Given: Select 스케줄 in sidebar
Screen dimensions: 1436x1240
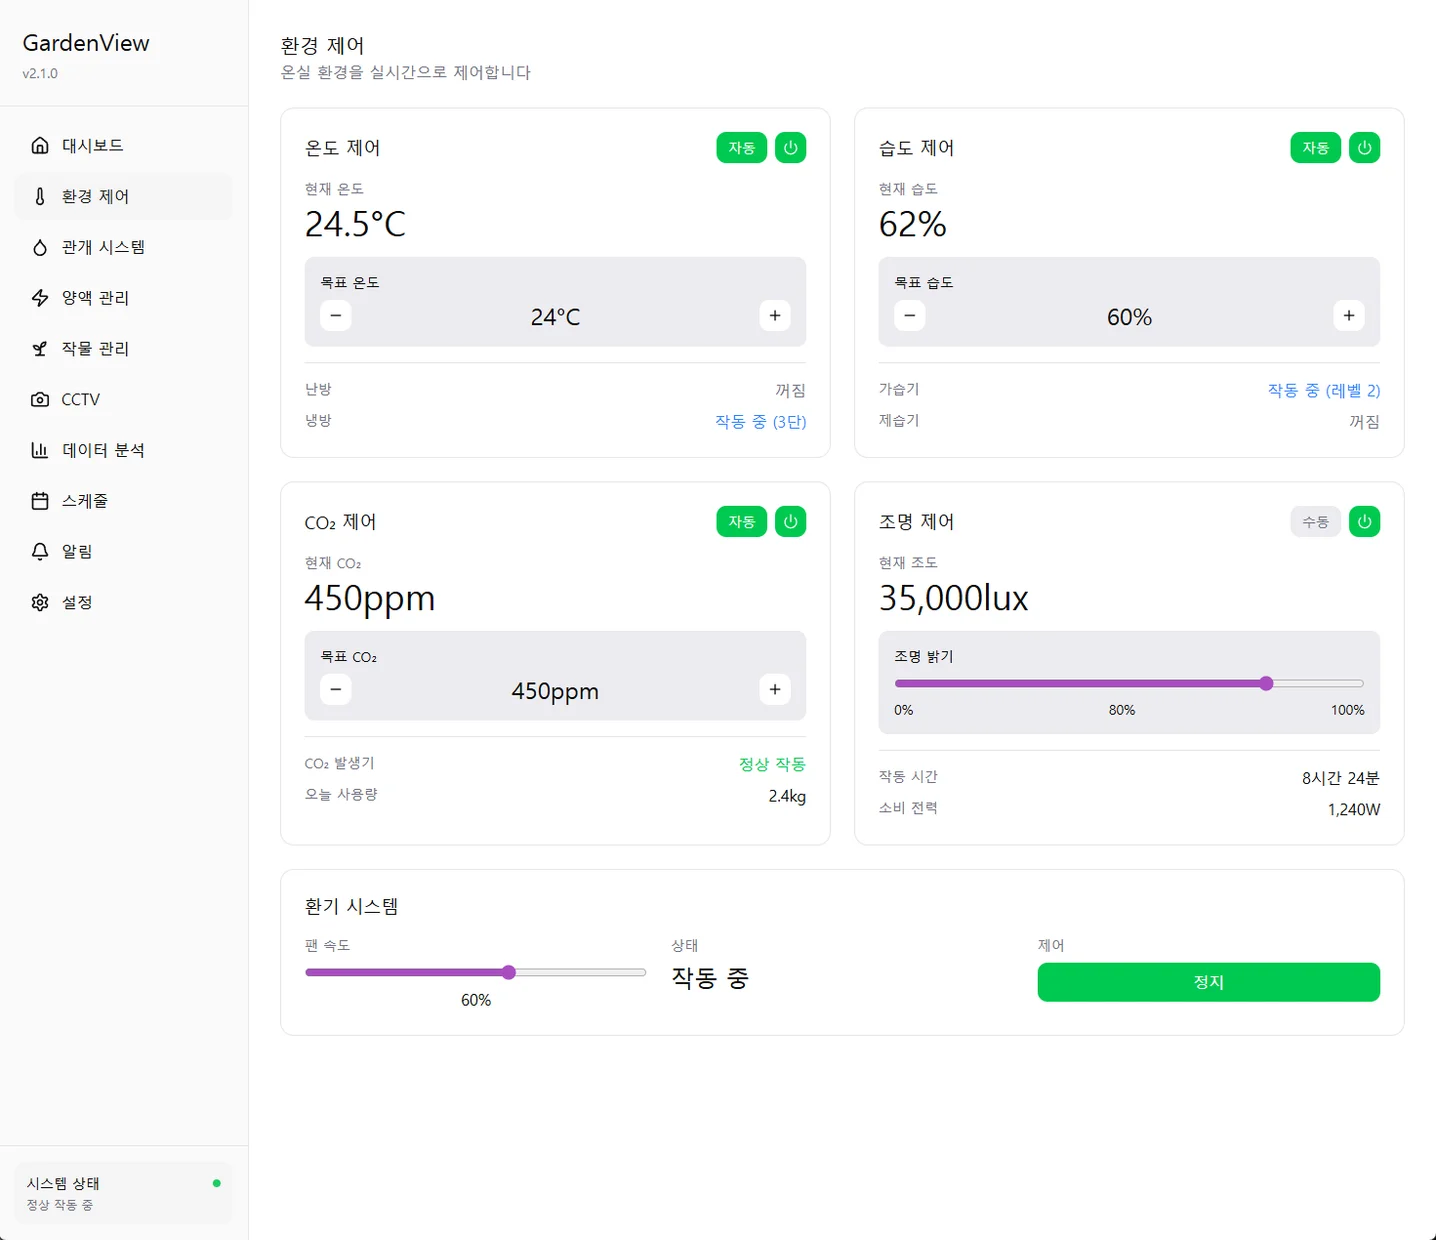Looking at the screenshot, I should [x=124, y=501].
